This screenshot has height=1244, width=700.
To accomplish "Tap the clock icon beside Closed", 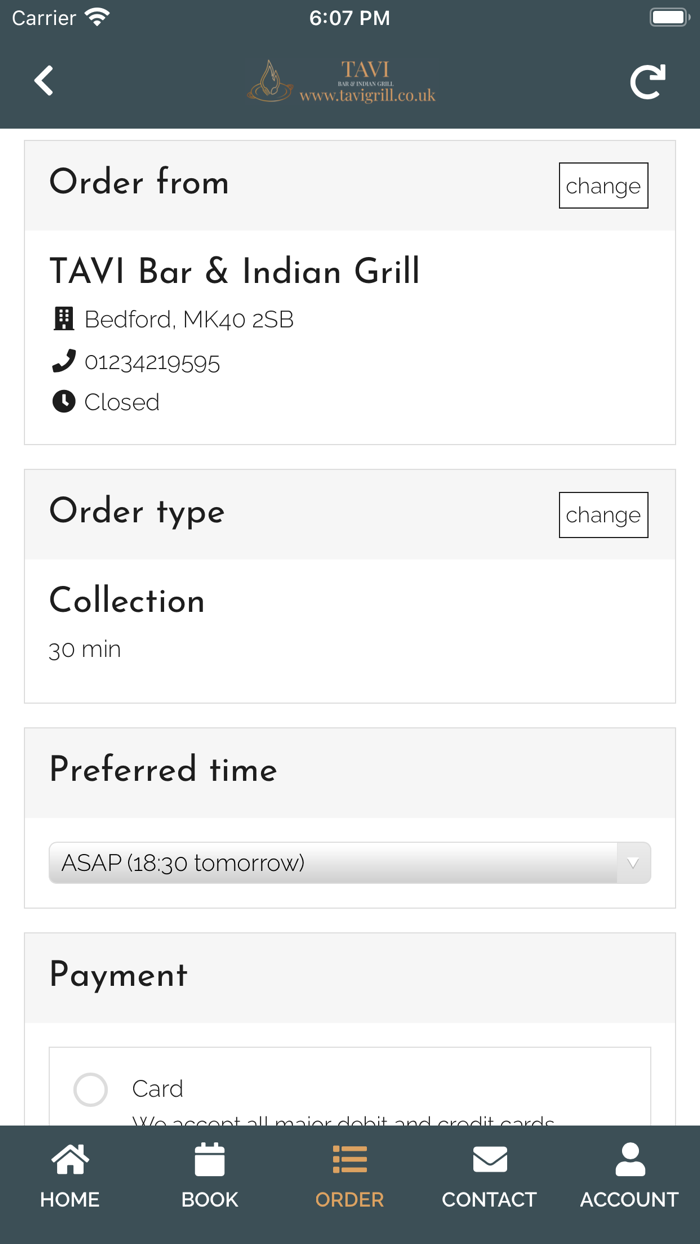I will tap(63, 402).
